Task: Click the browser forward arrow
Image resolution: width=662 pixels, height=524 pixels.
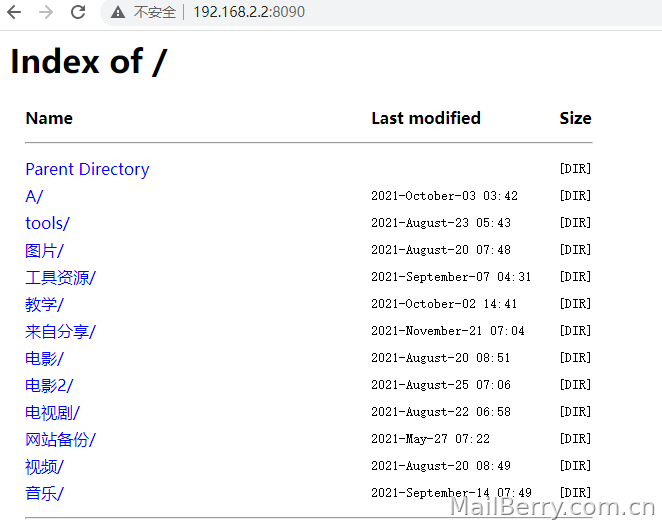Action: point(46,12)
